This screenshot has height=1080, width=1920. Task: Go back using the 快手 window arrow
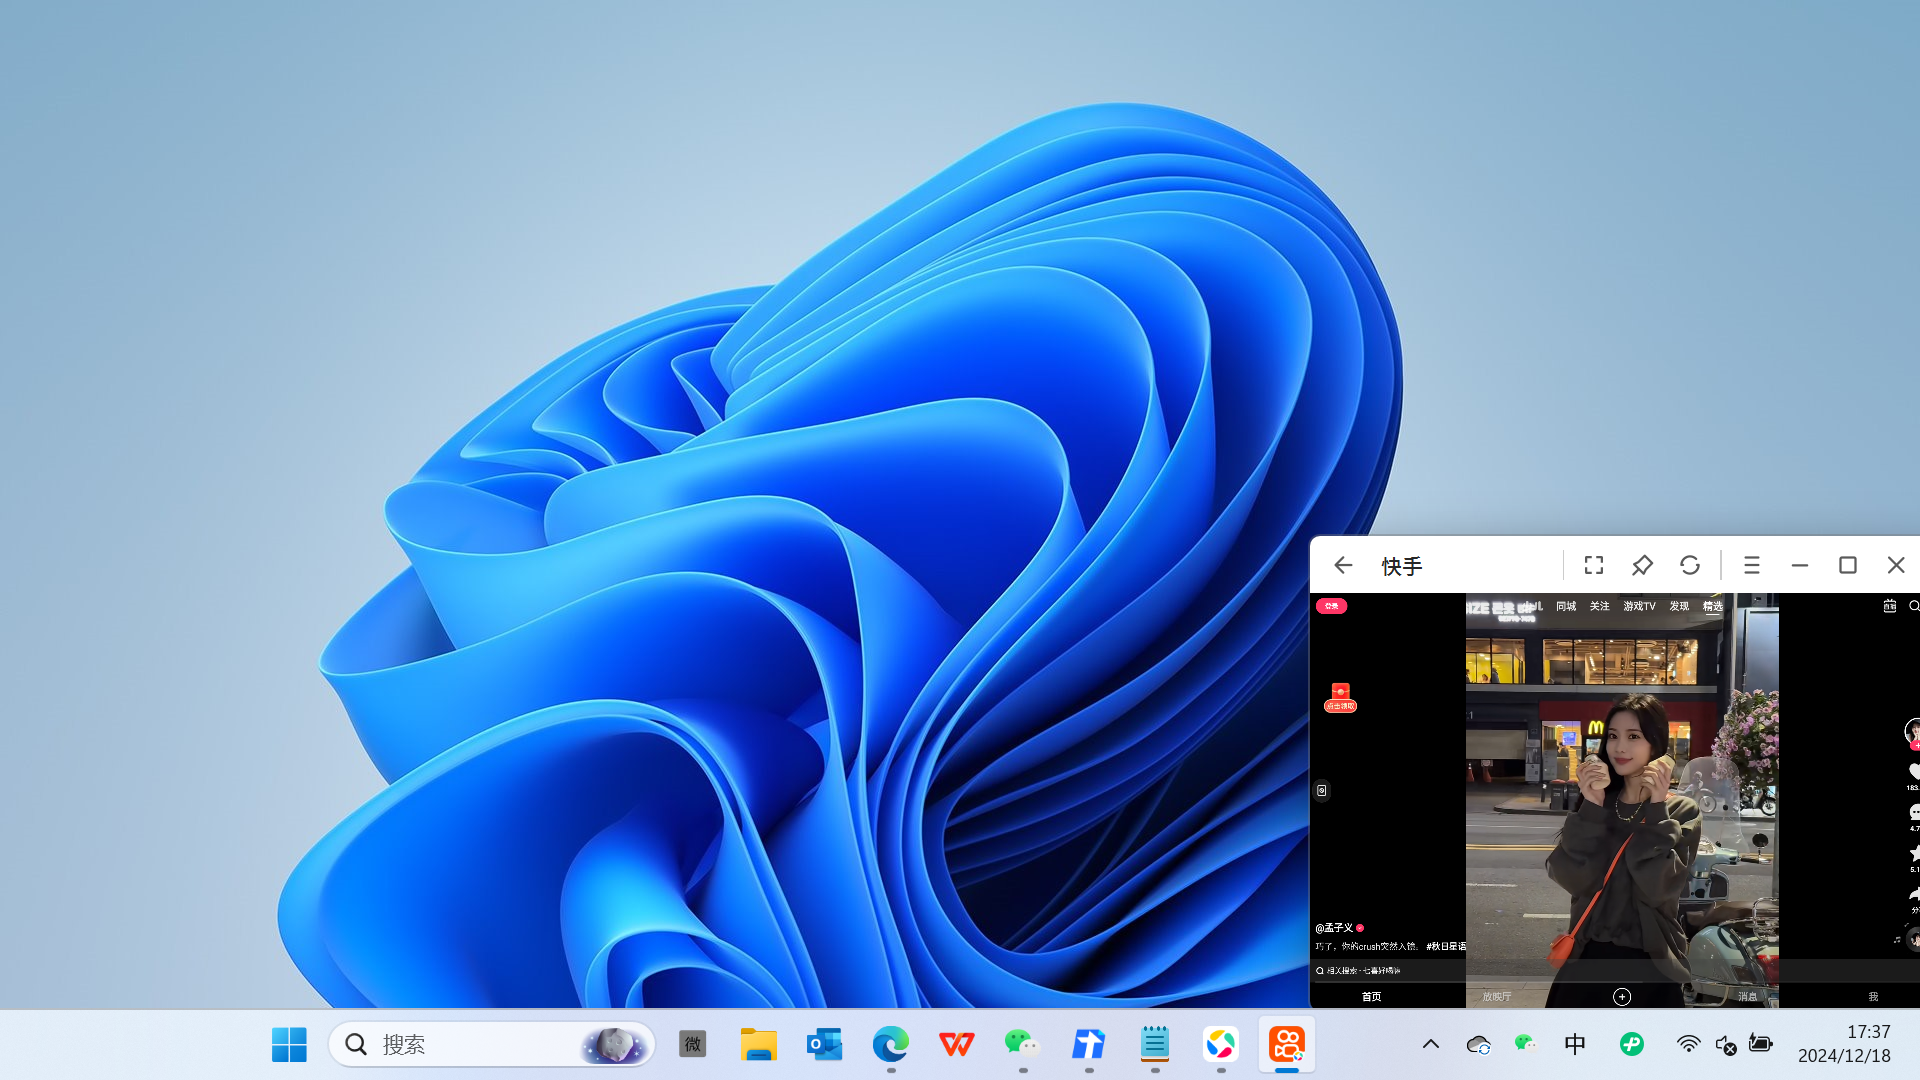[1343, 566]
